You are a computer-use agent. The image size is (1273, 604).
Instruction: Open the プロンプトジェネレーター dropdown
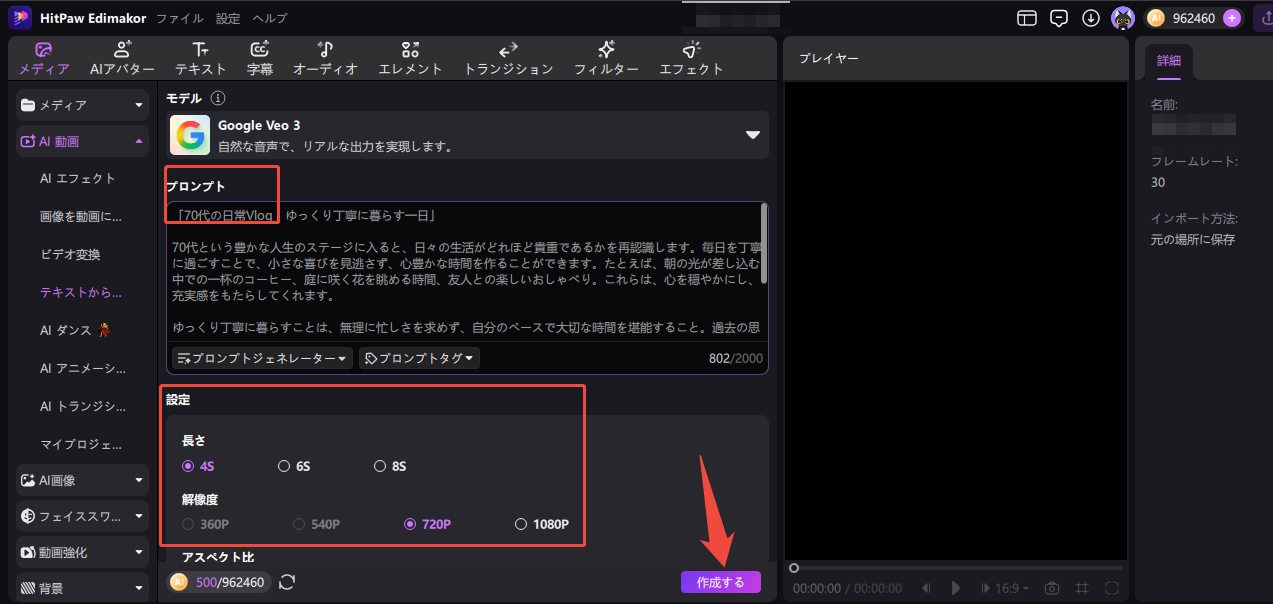coord(261,357)
